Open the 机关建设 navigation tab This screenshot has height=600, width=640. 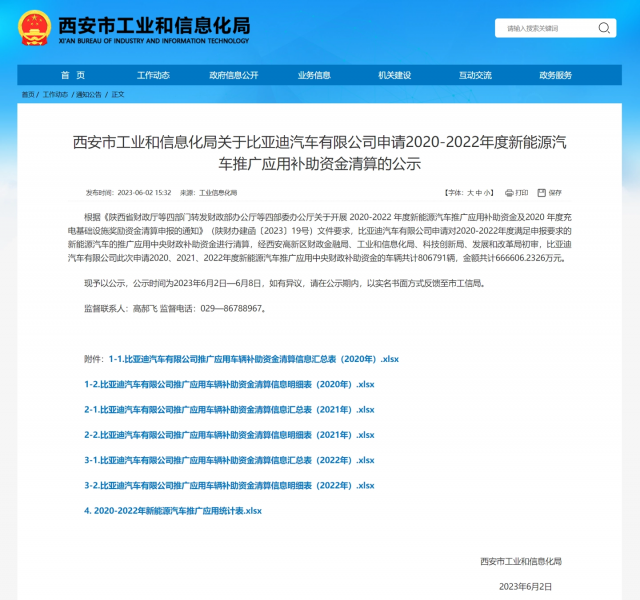tap(395, 75)
